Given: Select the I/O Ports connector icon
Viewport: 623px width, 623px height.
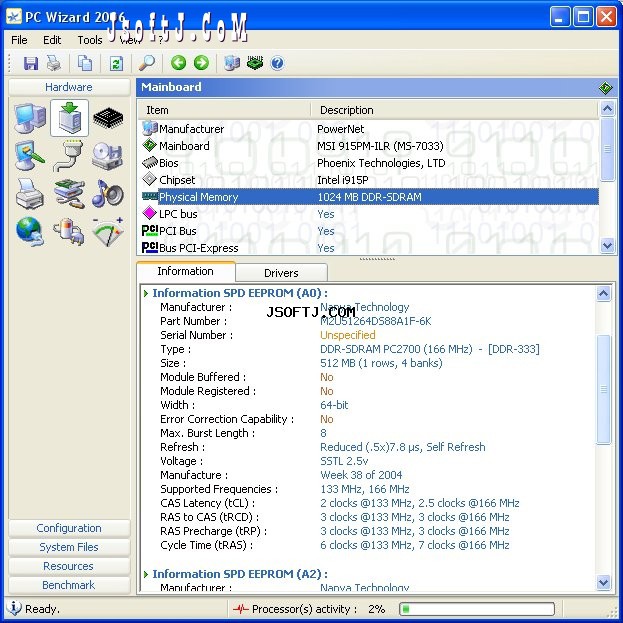Looking at the screenshot, I should click(69, 156).
